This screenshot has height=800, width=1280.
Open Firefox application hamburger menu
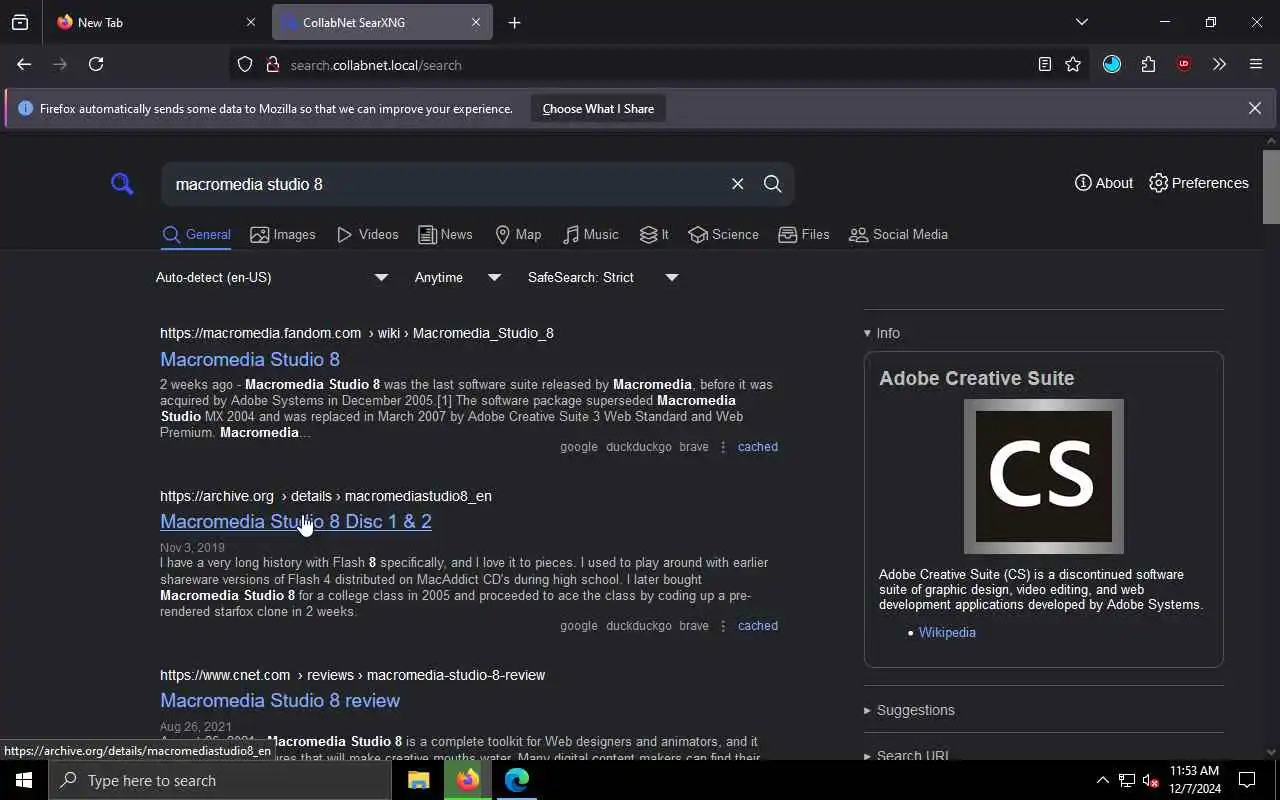1256,64
